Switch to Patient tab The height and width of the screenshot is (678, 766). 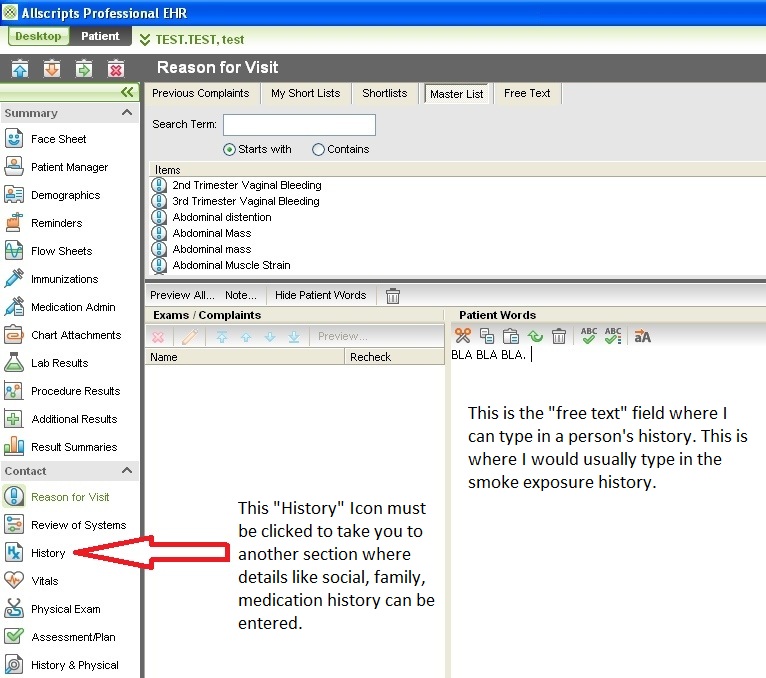click(100, 36)
